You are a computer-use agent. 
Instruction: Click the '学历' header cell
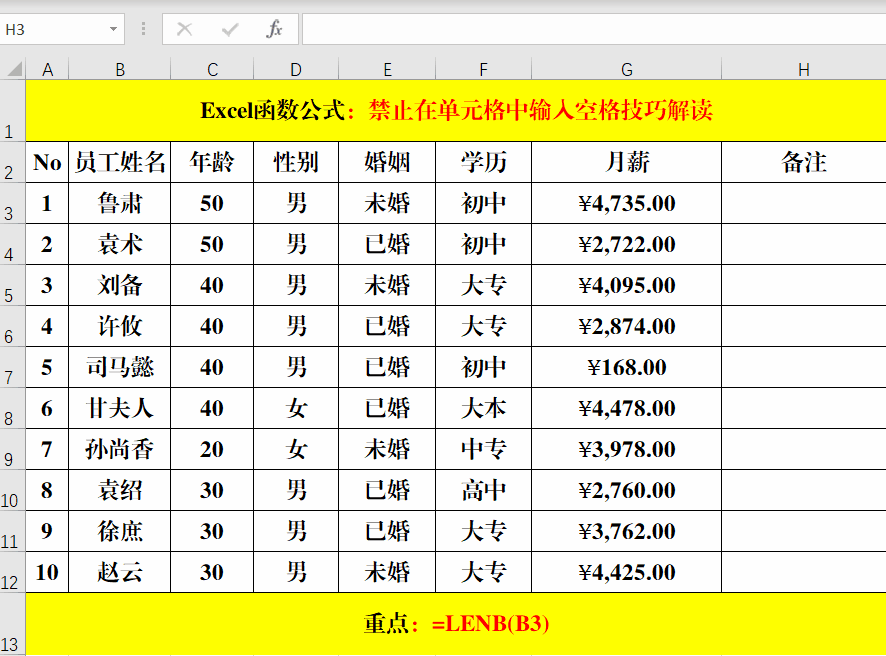(x=483, y=162)
